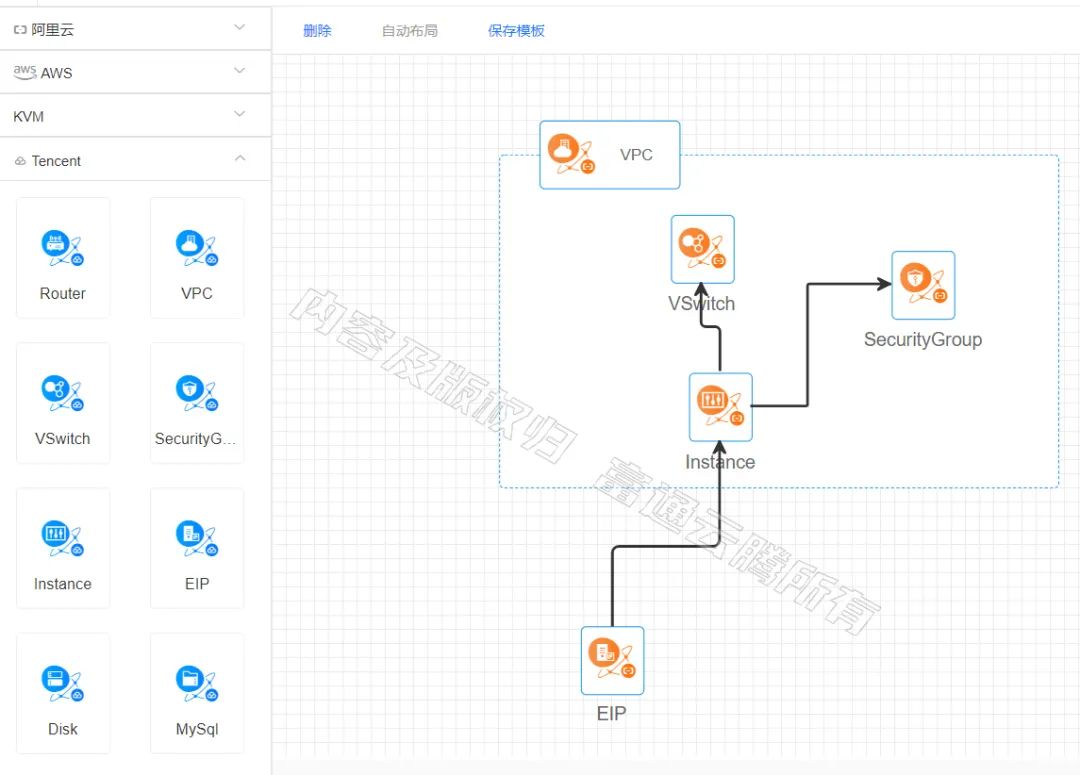Click the Router label in palette
The height and width of the screenshot is (775, 1080).
tap(63, 293)
